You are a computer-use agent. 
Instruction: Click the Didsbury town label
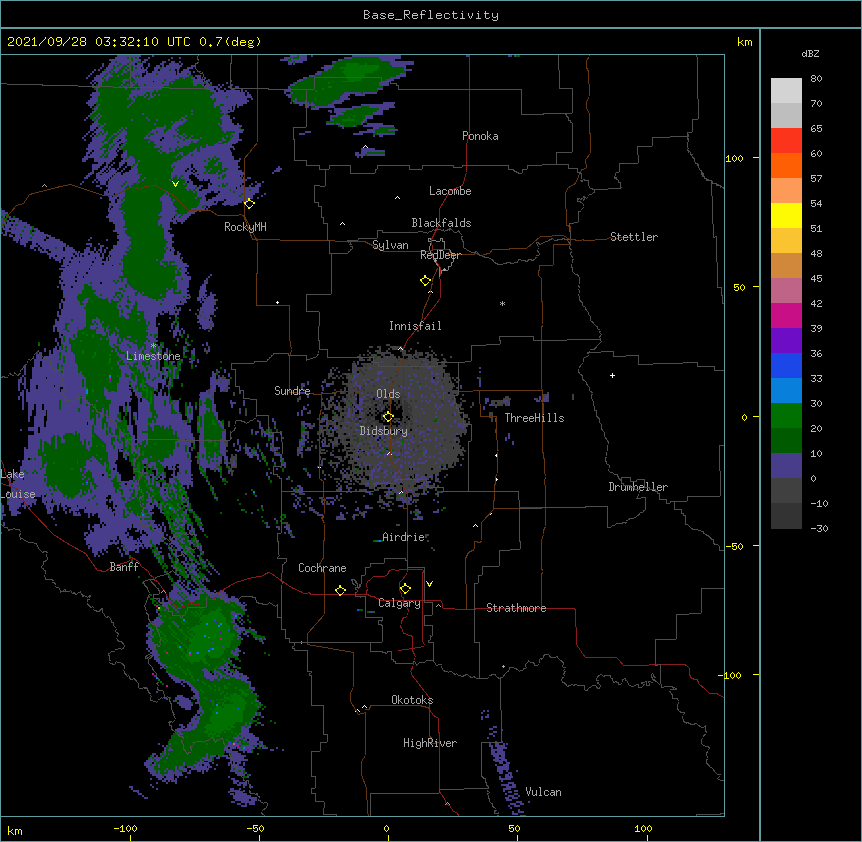(x=384, y=431)
